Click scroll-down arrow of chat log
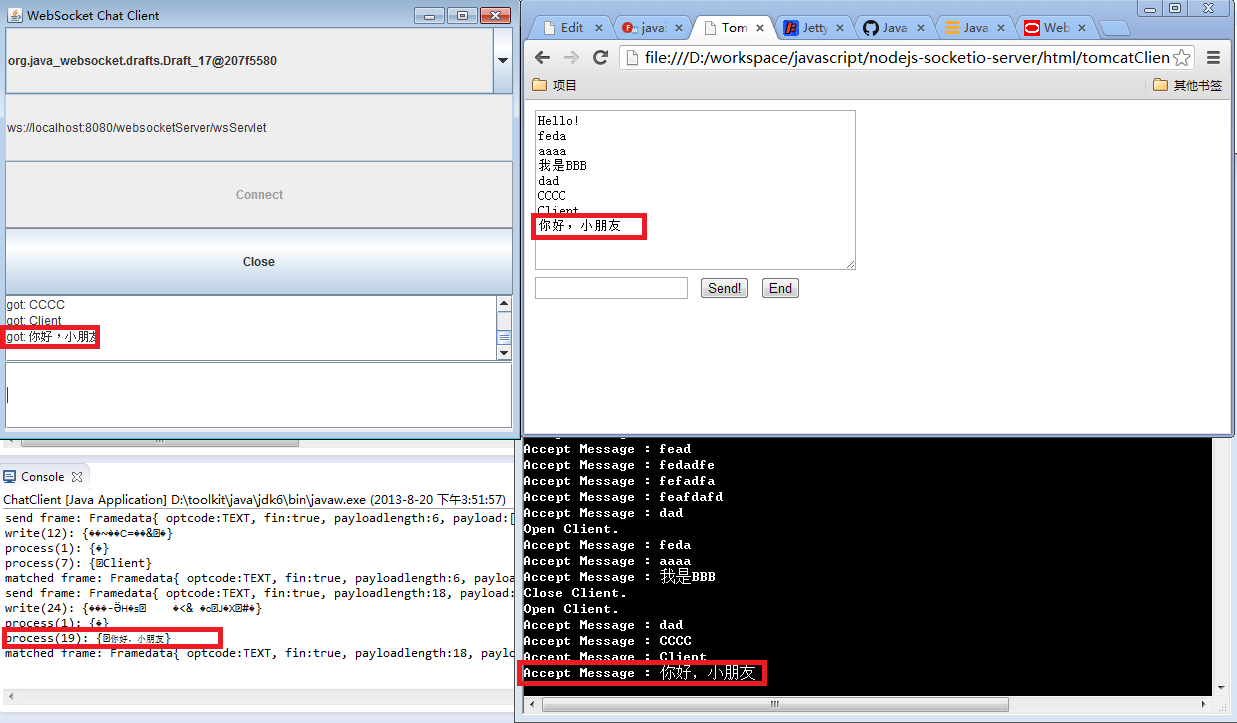Image resolution: width=1237 pixels, height=723 pixels. click(x=504, y=352)
